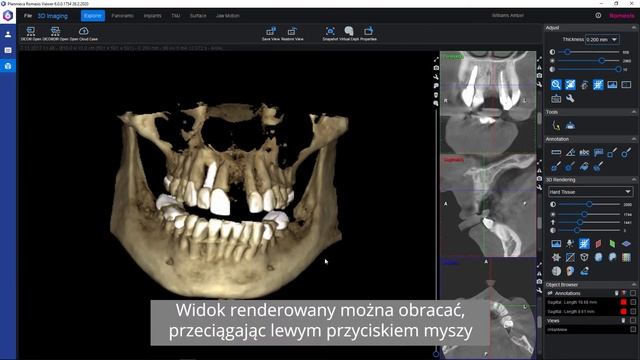This screenshot has height=360, width=640.
Task: Switch to the Panoramic tab
Action: (122, 16)
